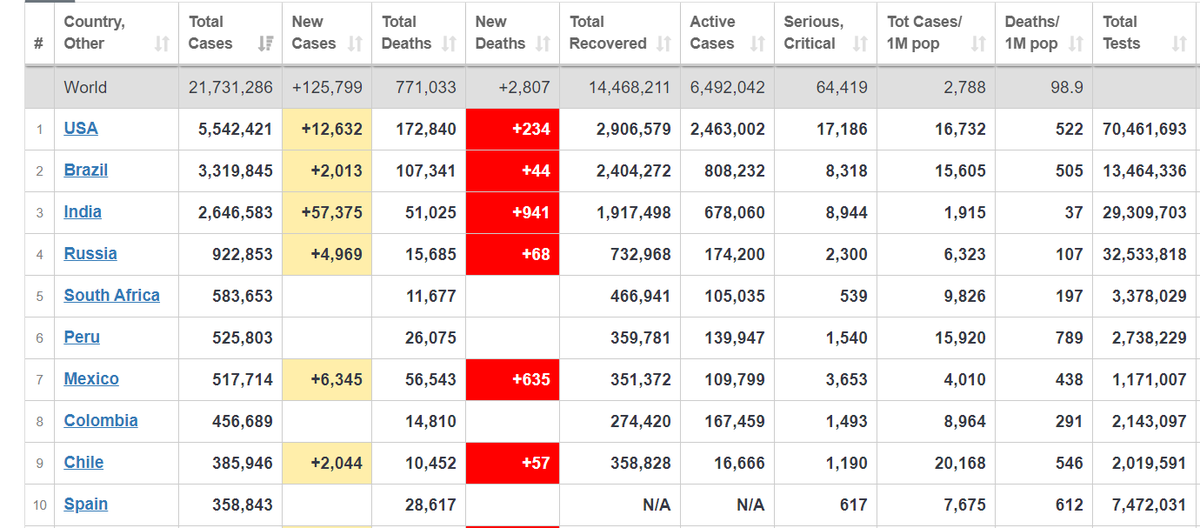Click Chile new cases +2,044 cell
Viewport: 1200px width, 528px height.
[x=327, y=463]
